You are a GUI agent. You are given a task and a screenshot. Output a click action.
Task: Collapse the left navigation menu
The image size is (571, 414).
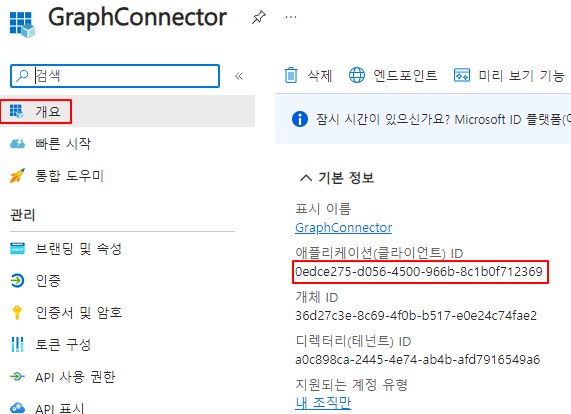tap(239, 76)
